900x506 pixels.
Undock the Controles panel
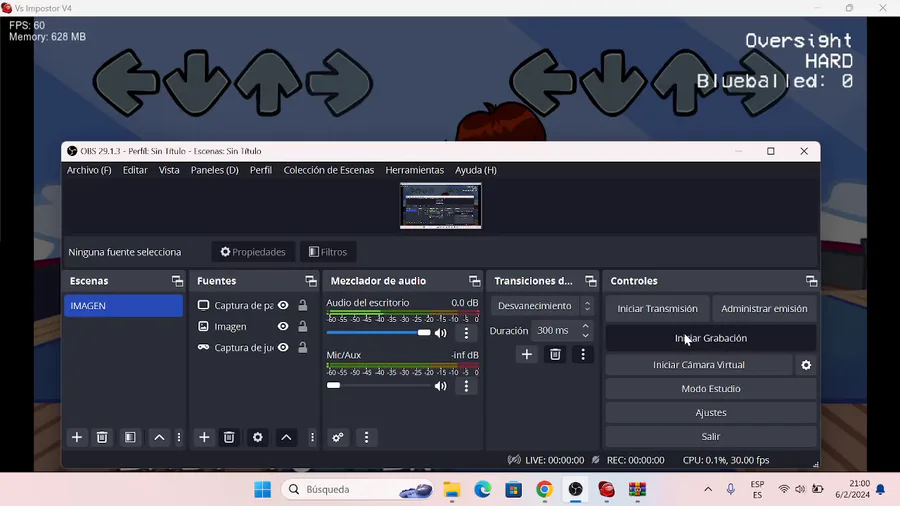(x=811, y=281)
